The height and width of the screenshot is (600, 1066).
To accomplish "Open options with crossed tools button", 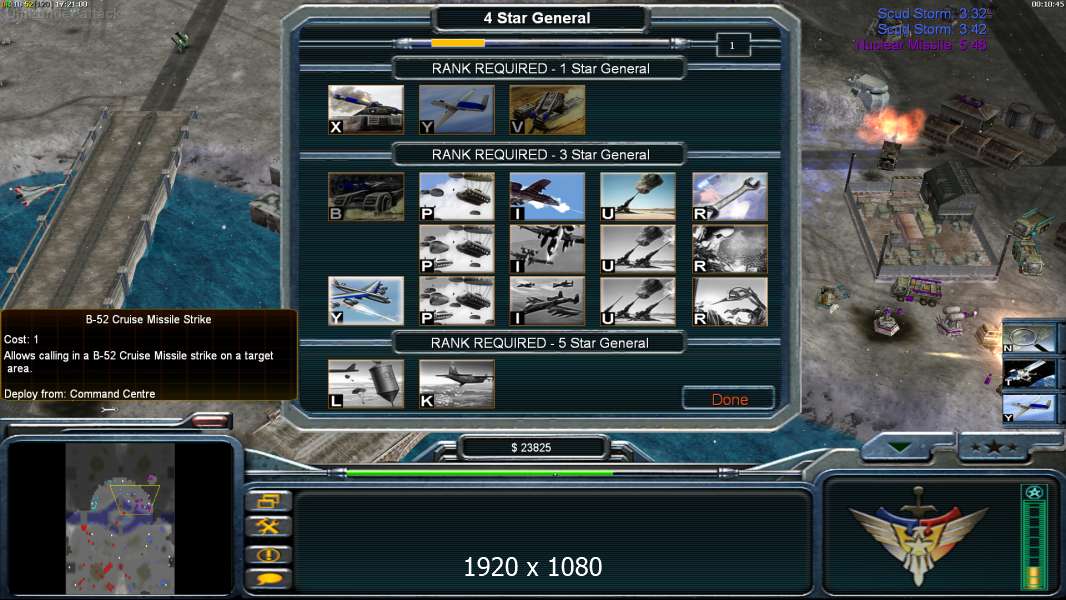I will 269,527.
